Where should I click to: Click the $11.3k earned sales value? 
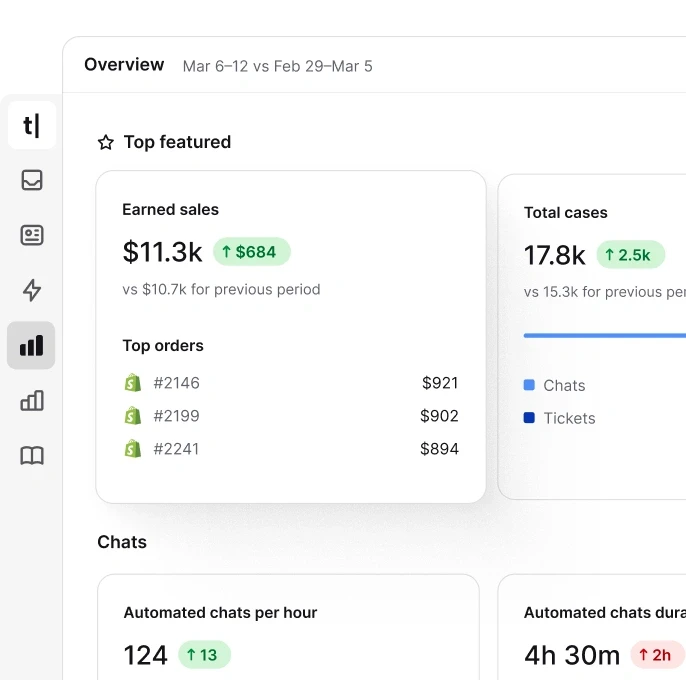pos(162,252)
